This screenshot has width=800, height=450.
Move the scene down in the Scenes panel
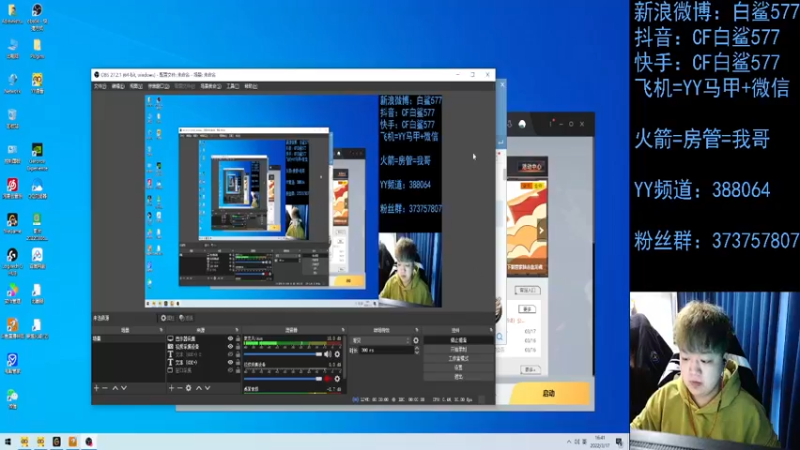click(124, 388)
